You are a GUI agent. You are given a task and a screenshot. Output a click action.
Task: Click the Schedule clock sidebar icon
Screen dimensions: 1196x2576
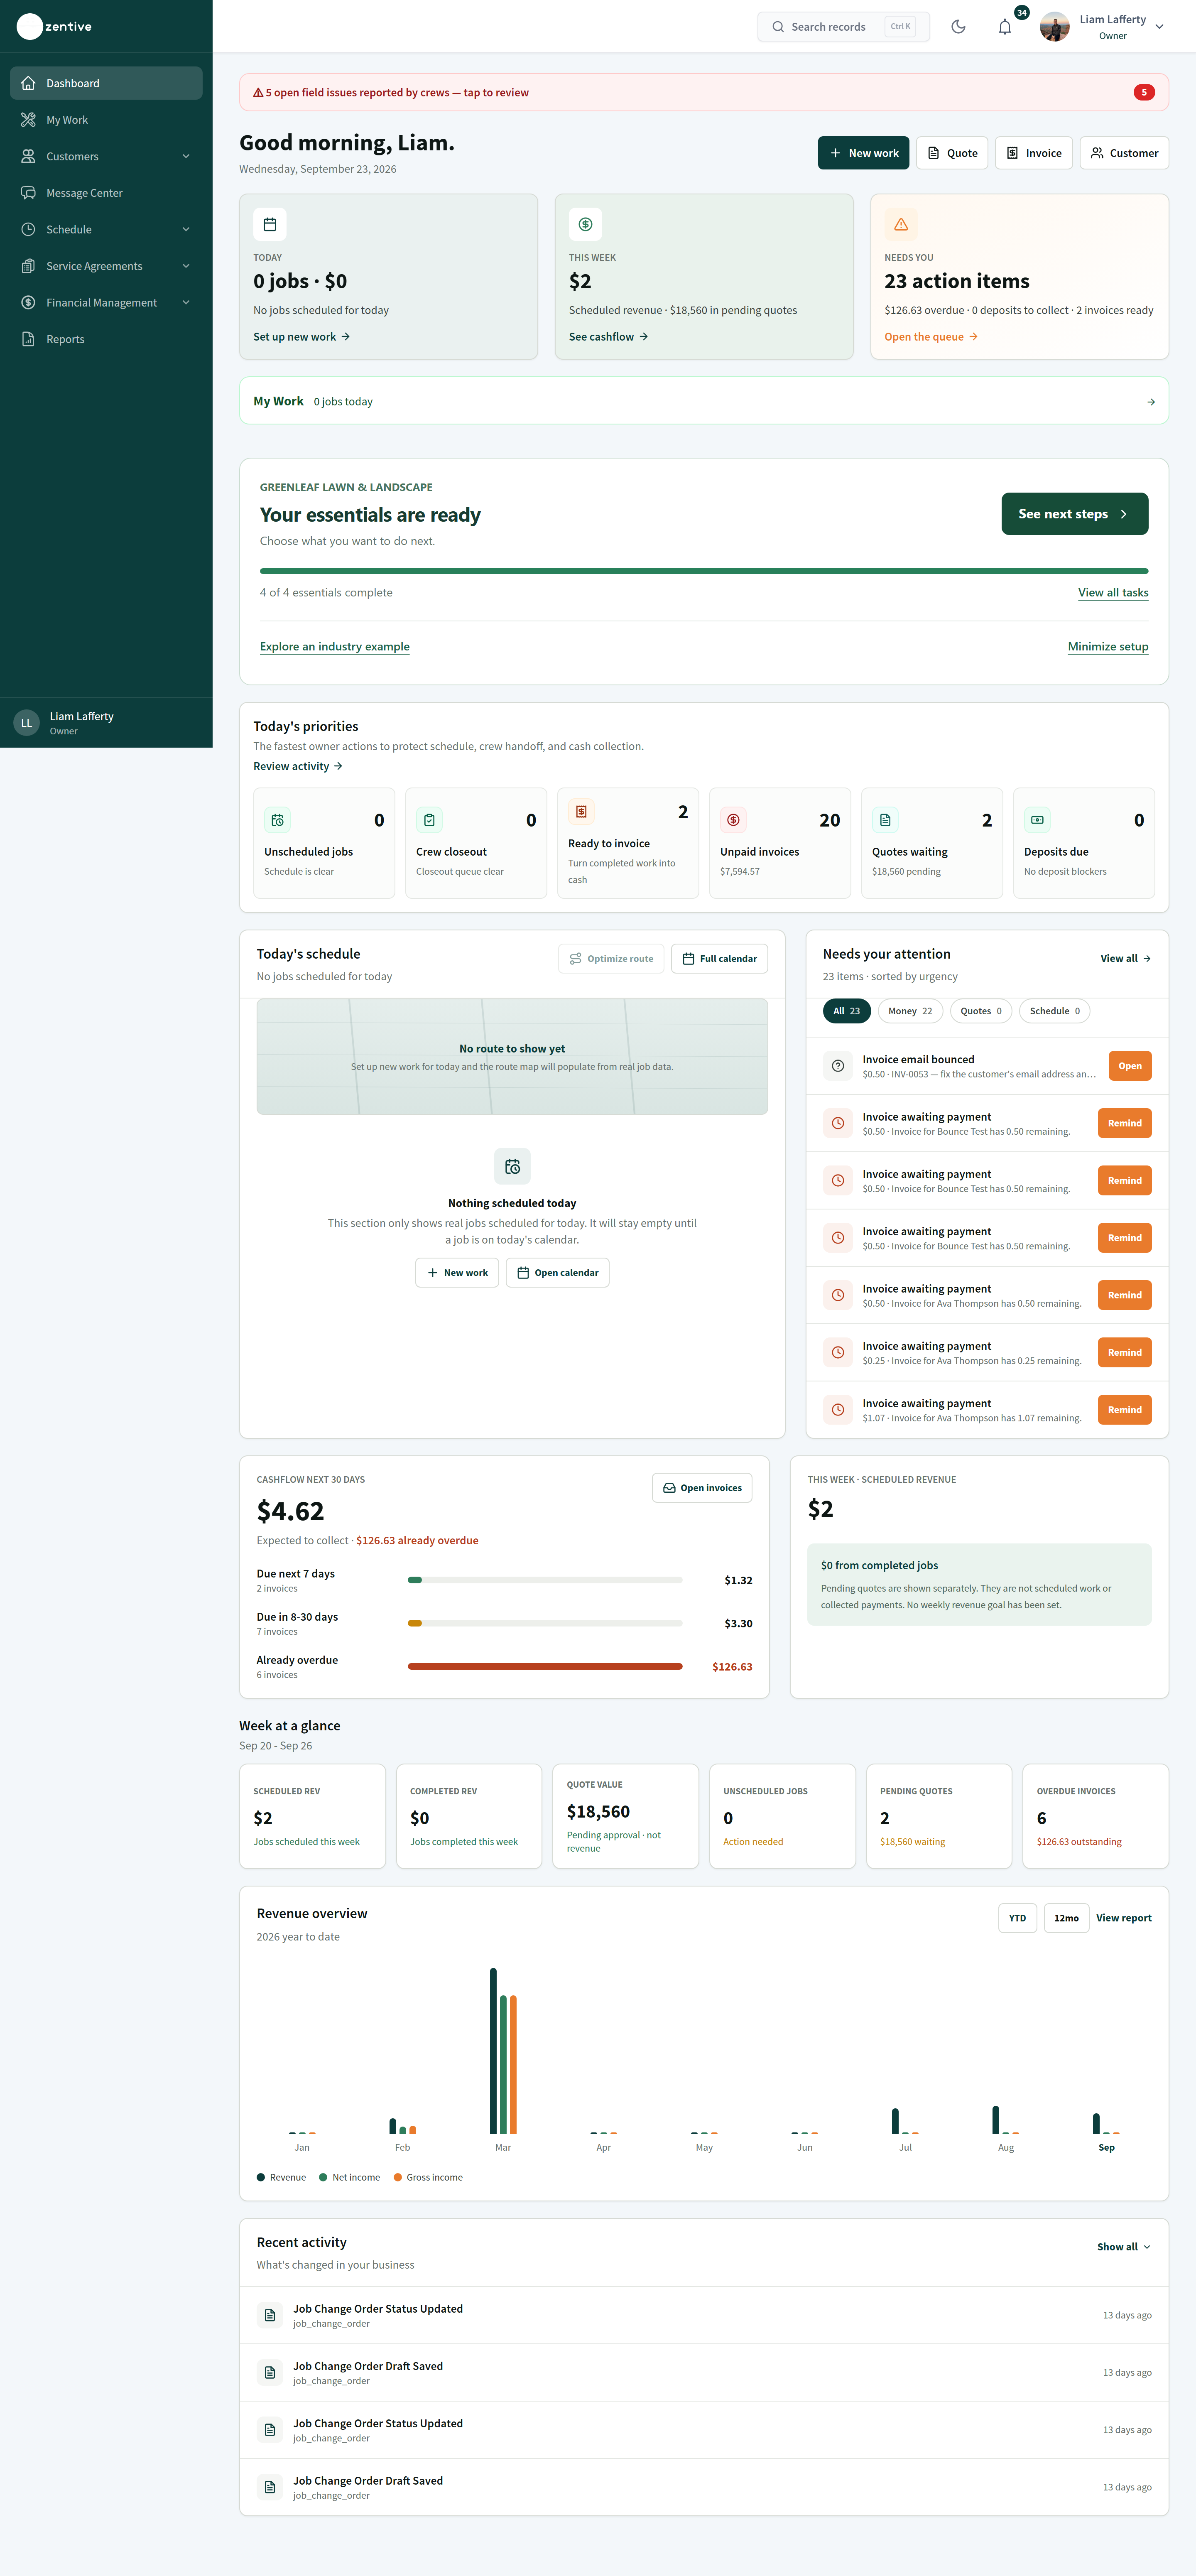[28, 229]
